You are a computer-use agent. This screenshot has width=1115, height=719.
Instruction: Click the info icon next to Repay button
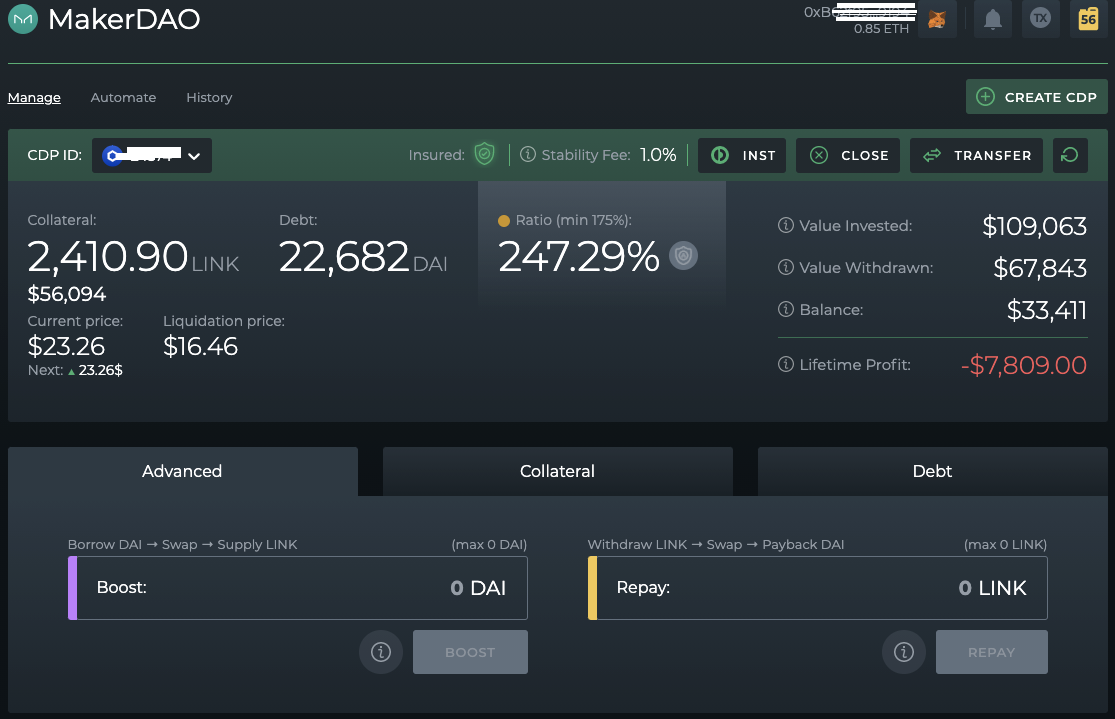pos(904,651)
